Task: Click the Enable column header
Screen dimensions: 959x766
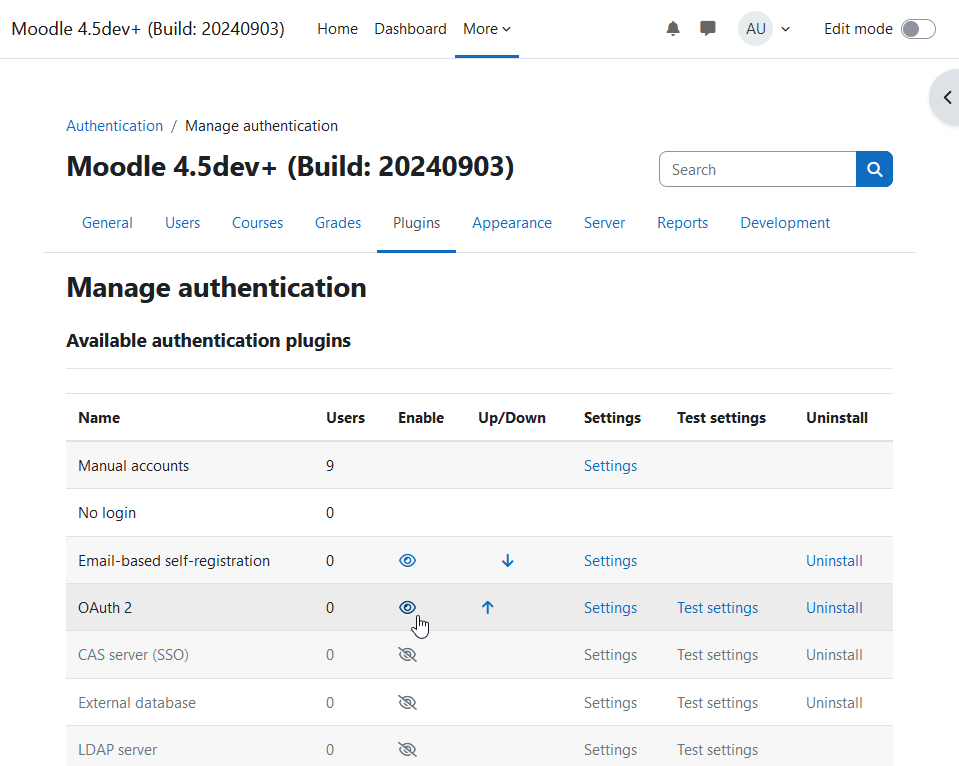Action: [x=421, y=418]
